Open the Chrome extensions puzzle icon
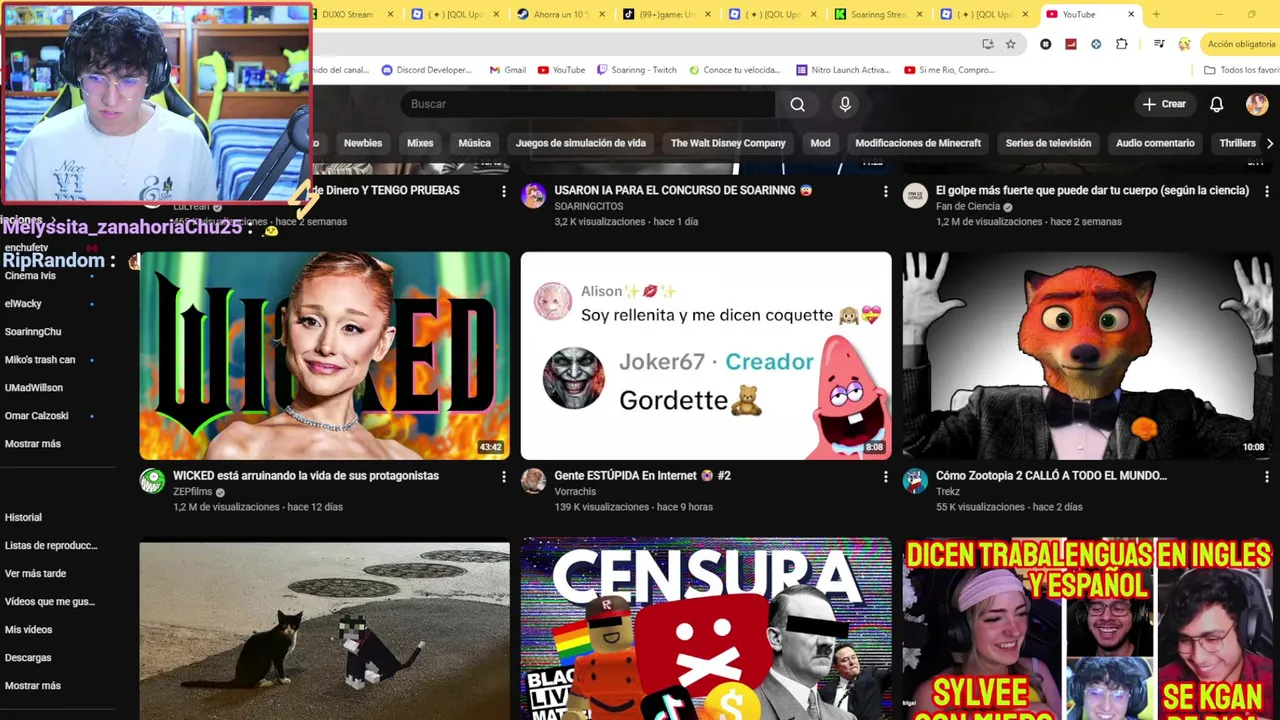 point(1121,44)
